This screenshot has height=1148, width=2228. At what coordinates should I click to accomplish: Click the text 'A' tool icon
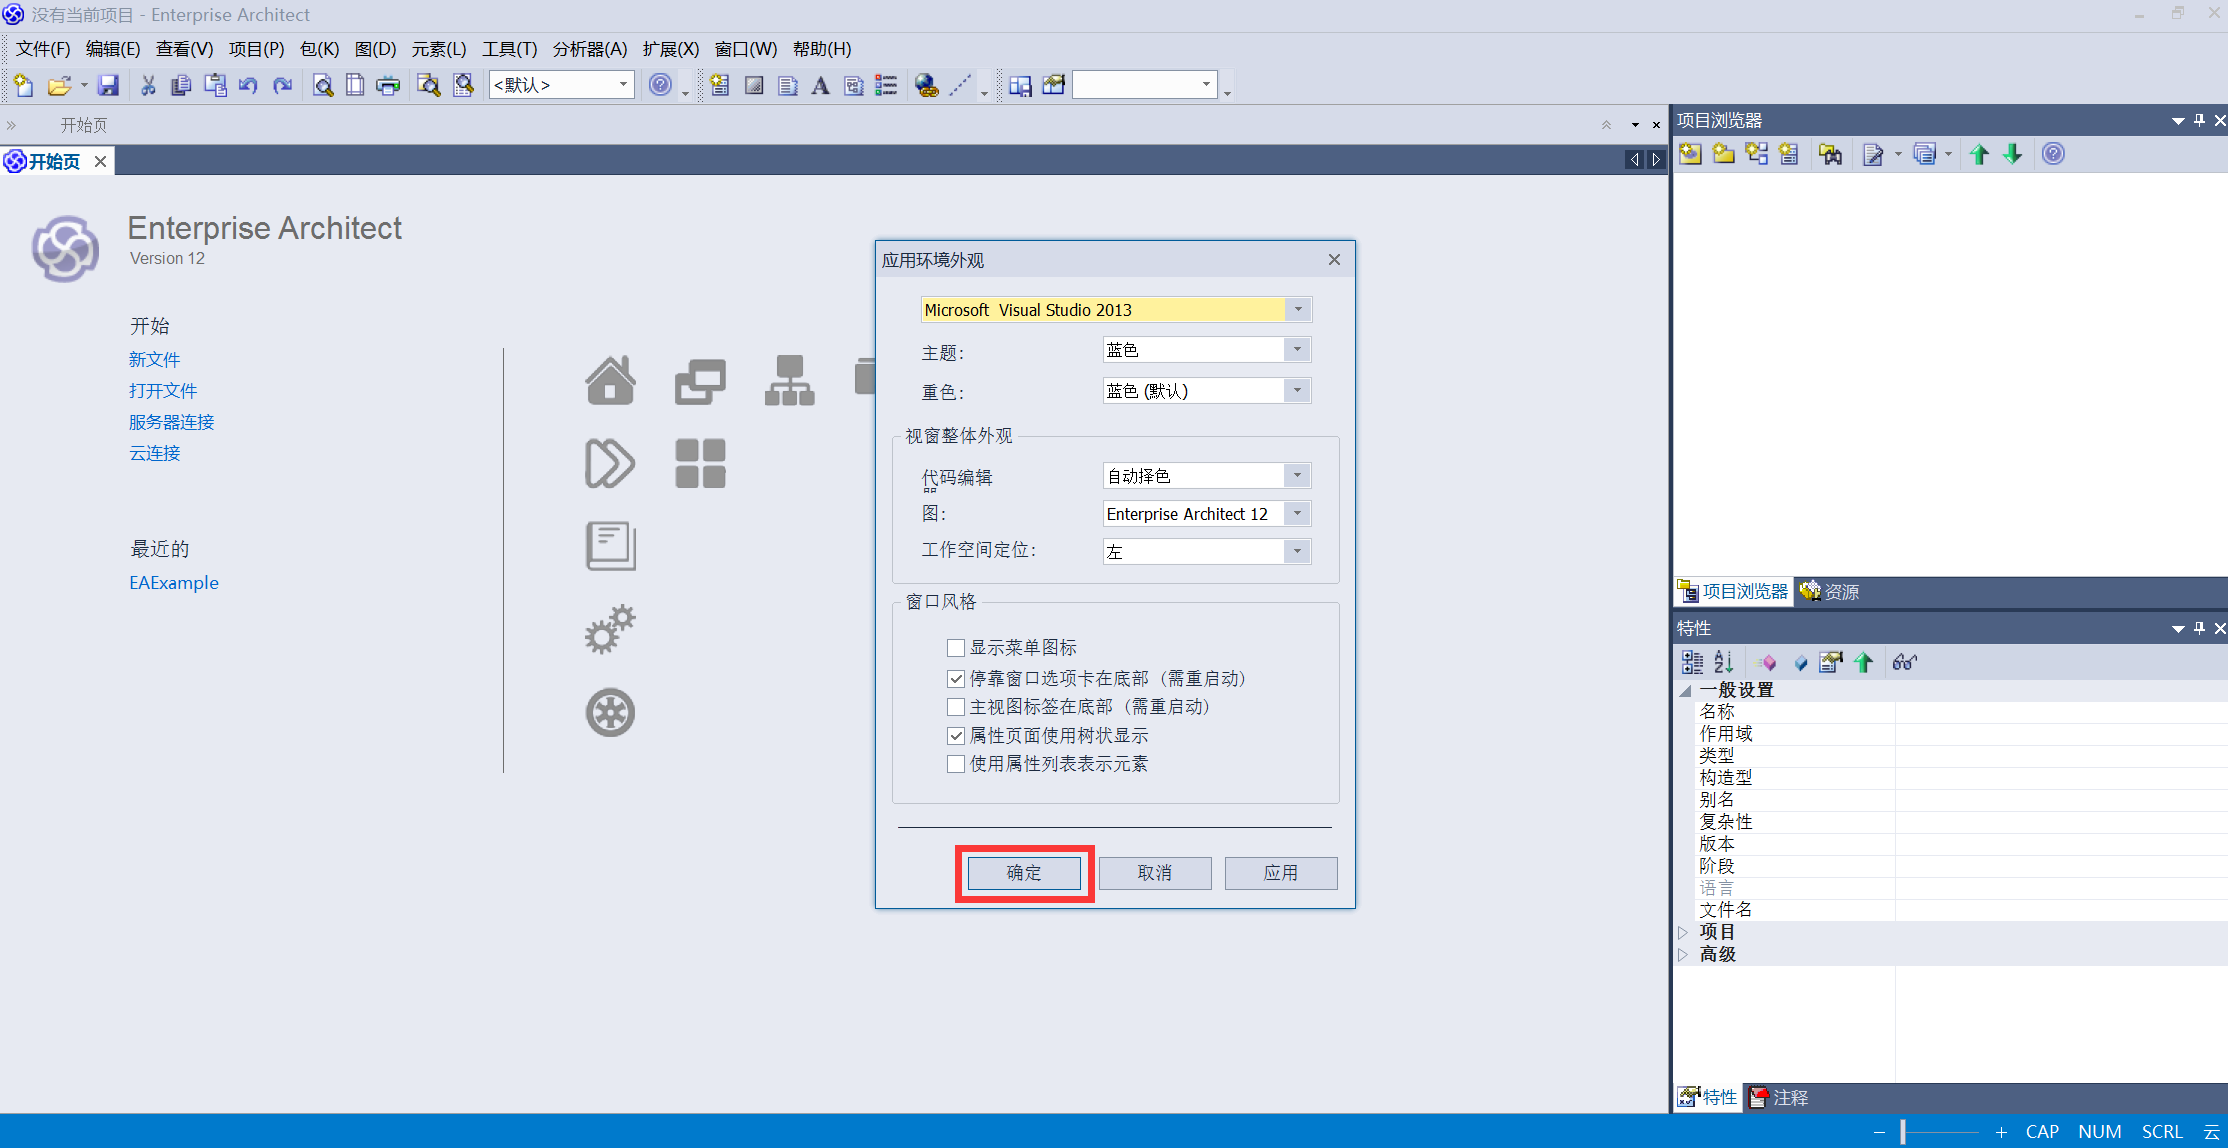[x=820, y=86]
